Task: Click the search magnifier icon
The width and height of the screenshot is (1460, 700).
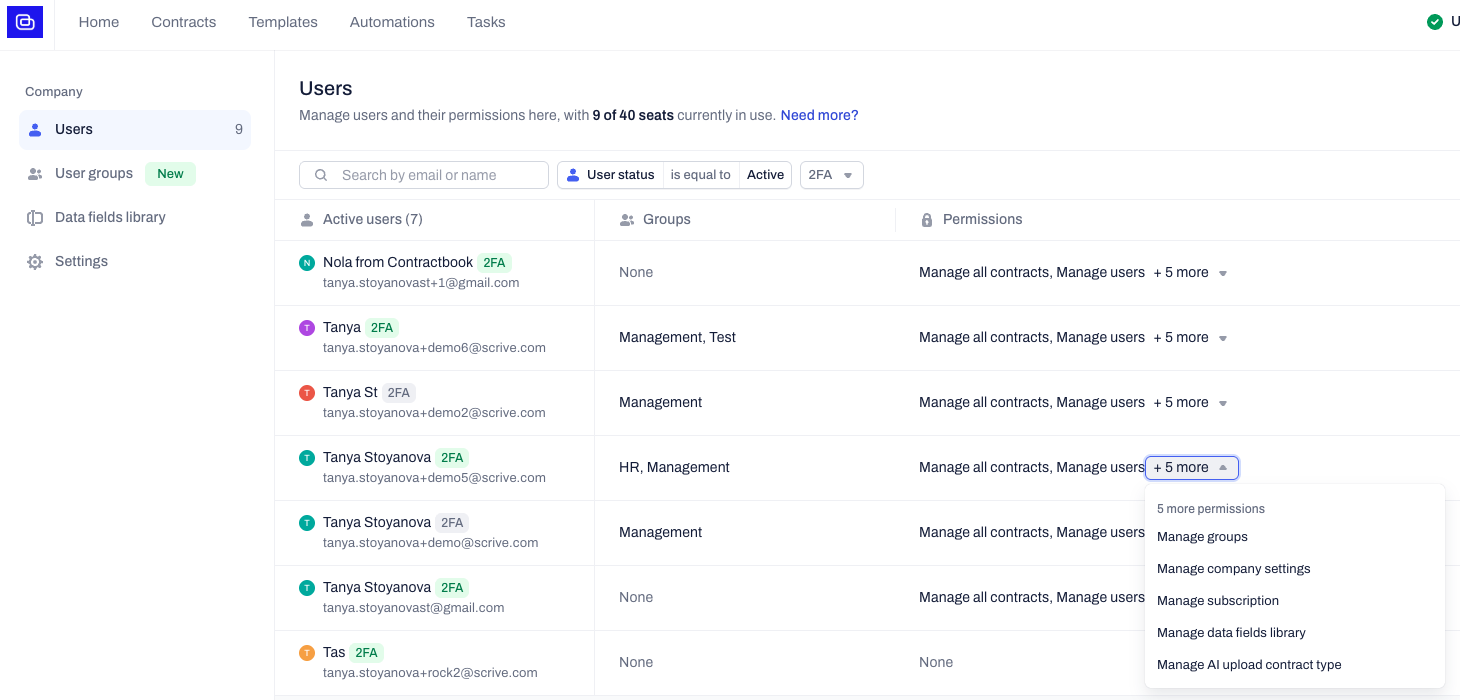Action: coord(321,175)
